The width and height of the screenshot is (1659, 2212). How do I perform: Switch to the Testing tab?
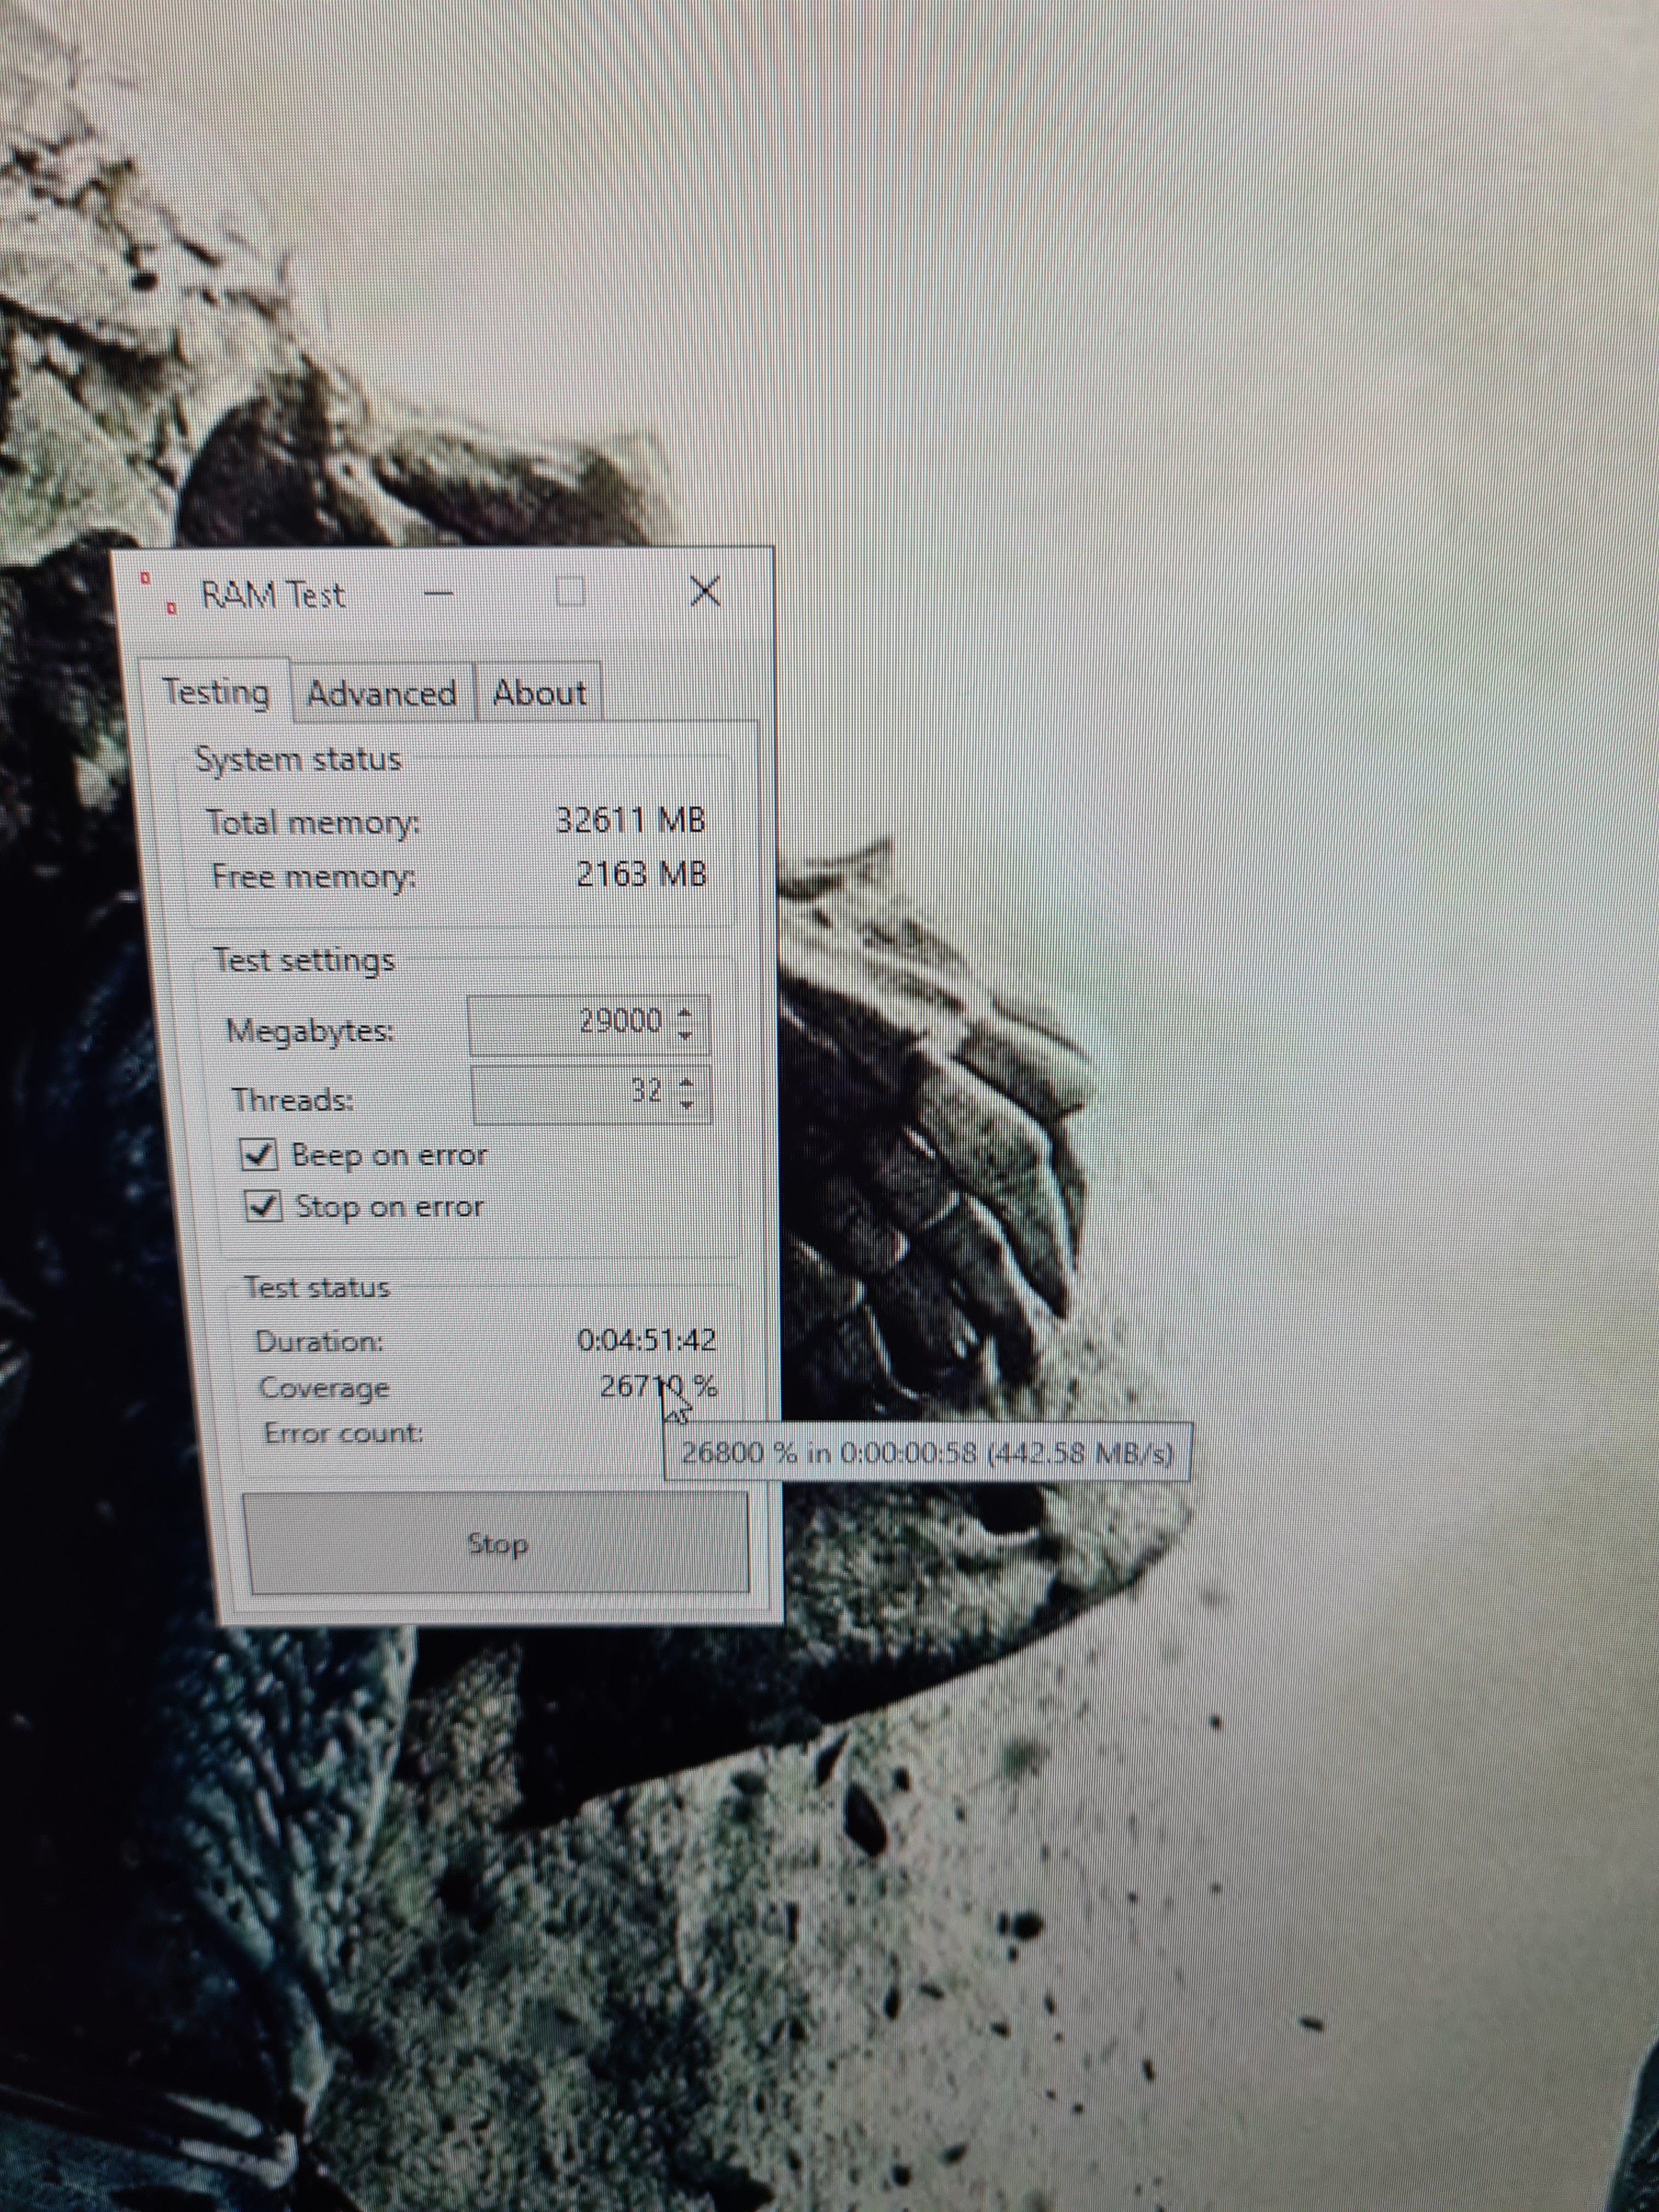click(x=216, y=692)
